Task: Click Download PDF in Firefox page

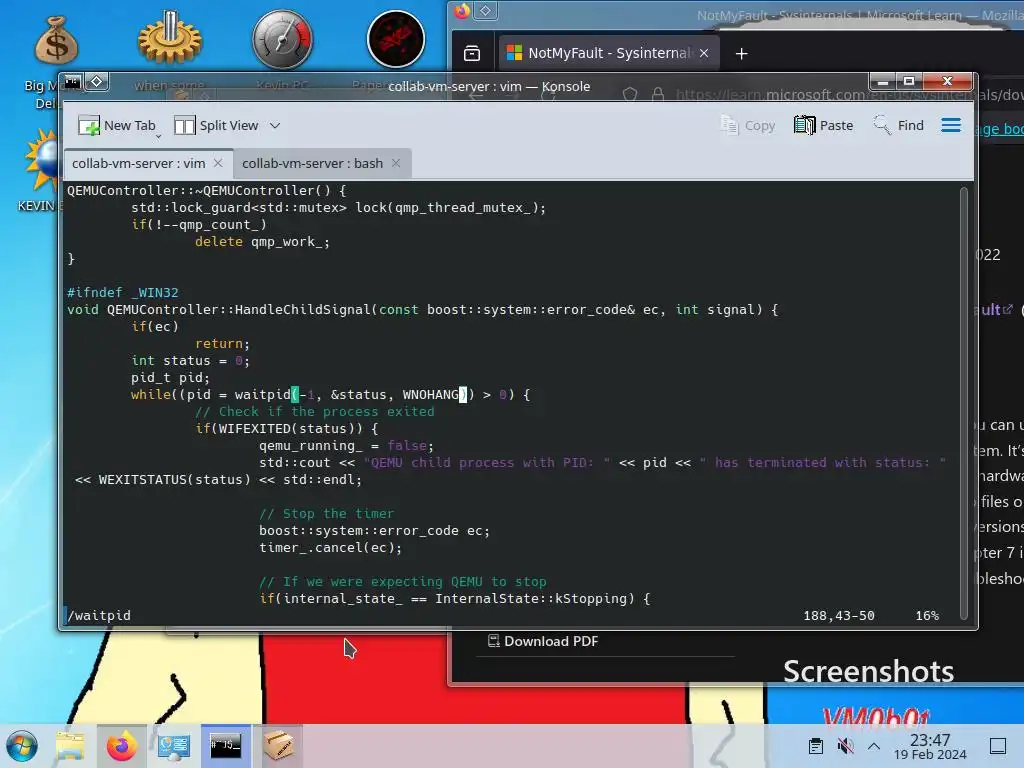Action: click(543, 641)
